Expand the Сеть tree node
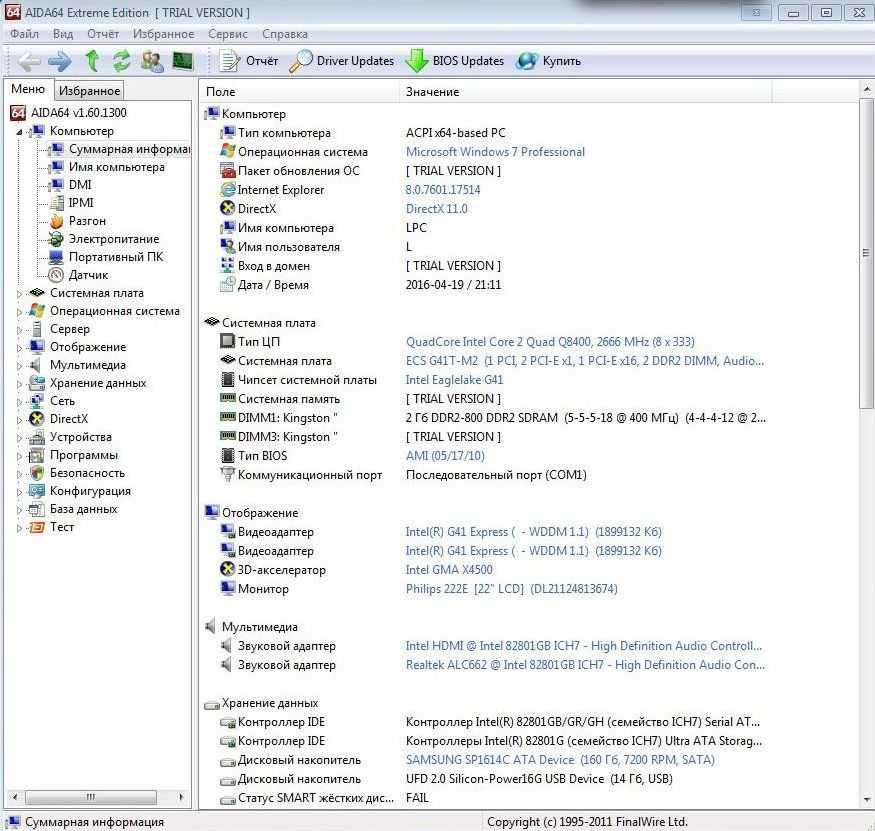875x831 pixels. click(20, 402)
